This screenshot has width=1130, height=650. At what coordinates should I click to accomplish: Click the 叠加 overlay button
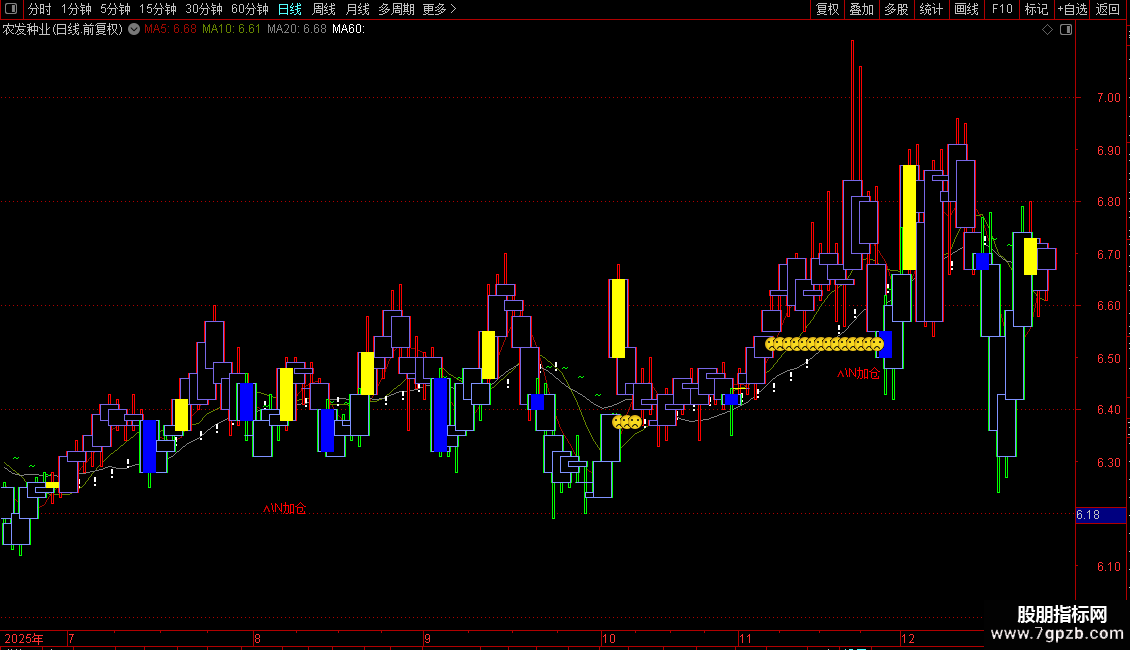point(861,9)
